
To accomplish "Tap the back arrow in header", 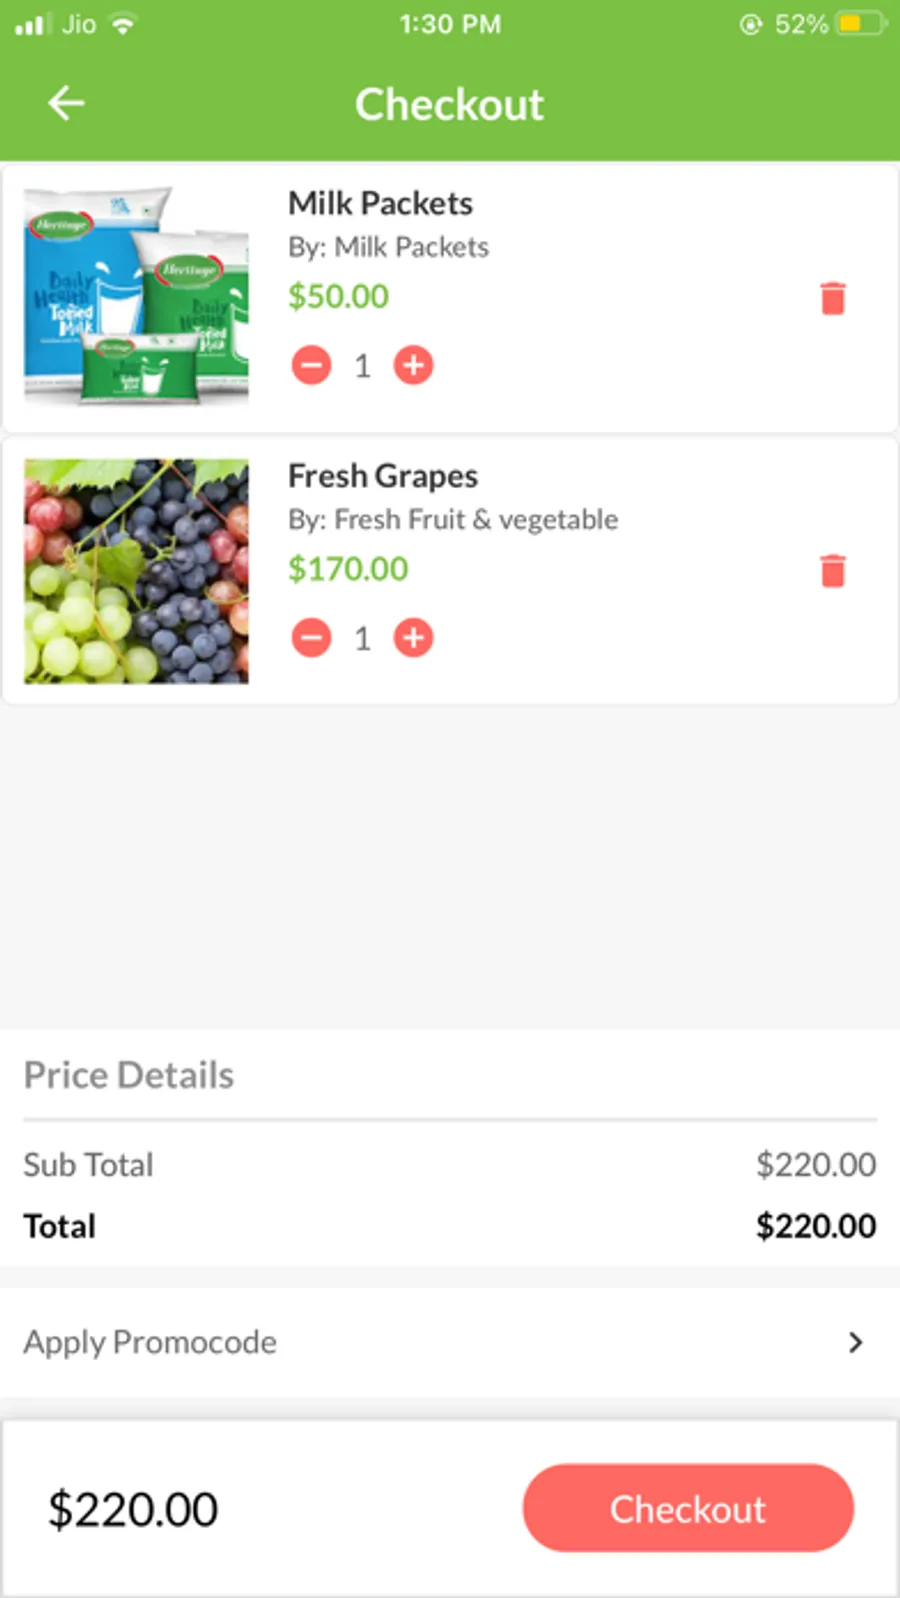I will click(x=66, y=103).
